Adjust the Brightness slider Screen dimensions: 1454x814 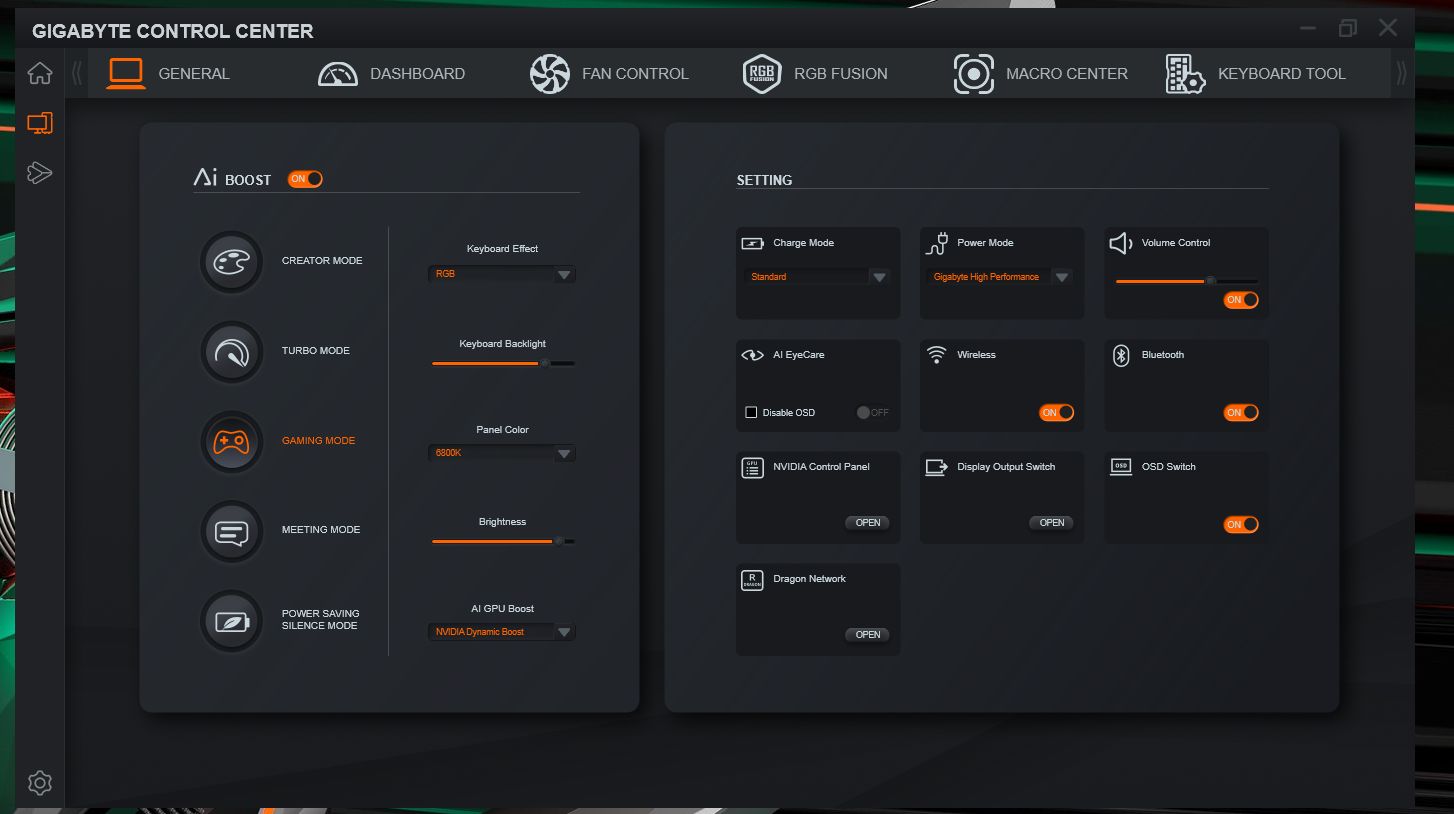click(x=558, y=541)
